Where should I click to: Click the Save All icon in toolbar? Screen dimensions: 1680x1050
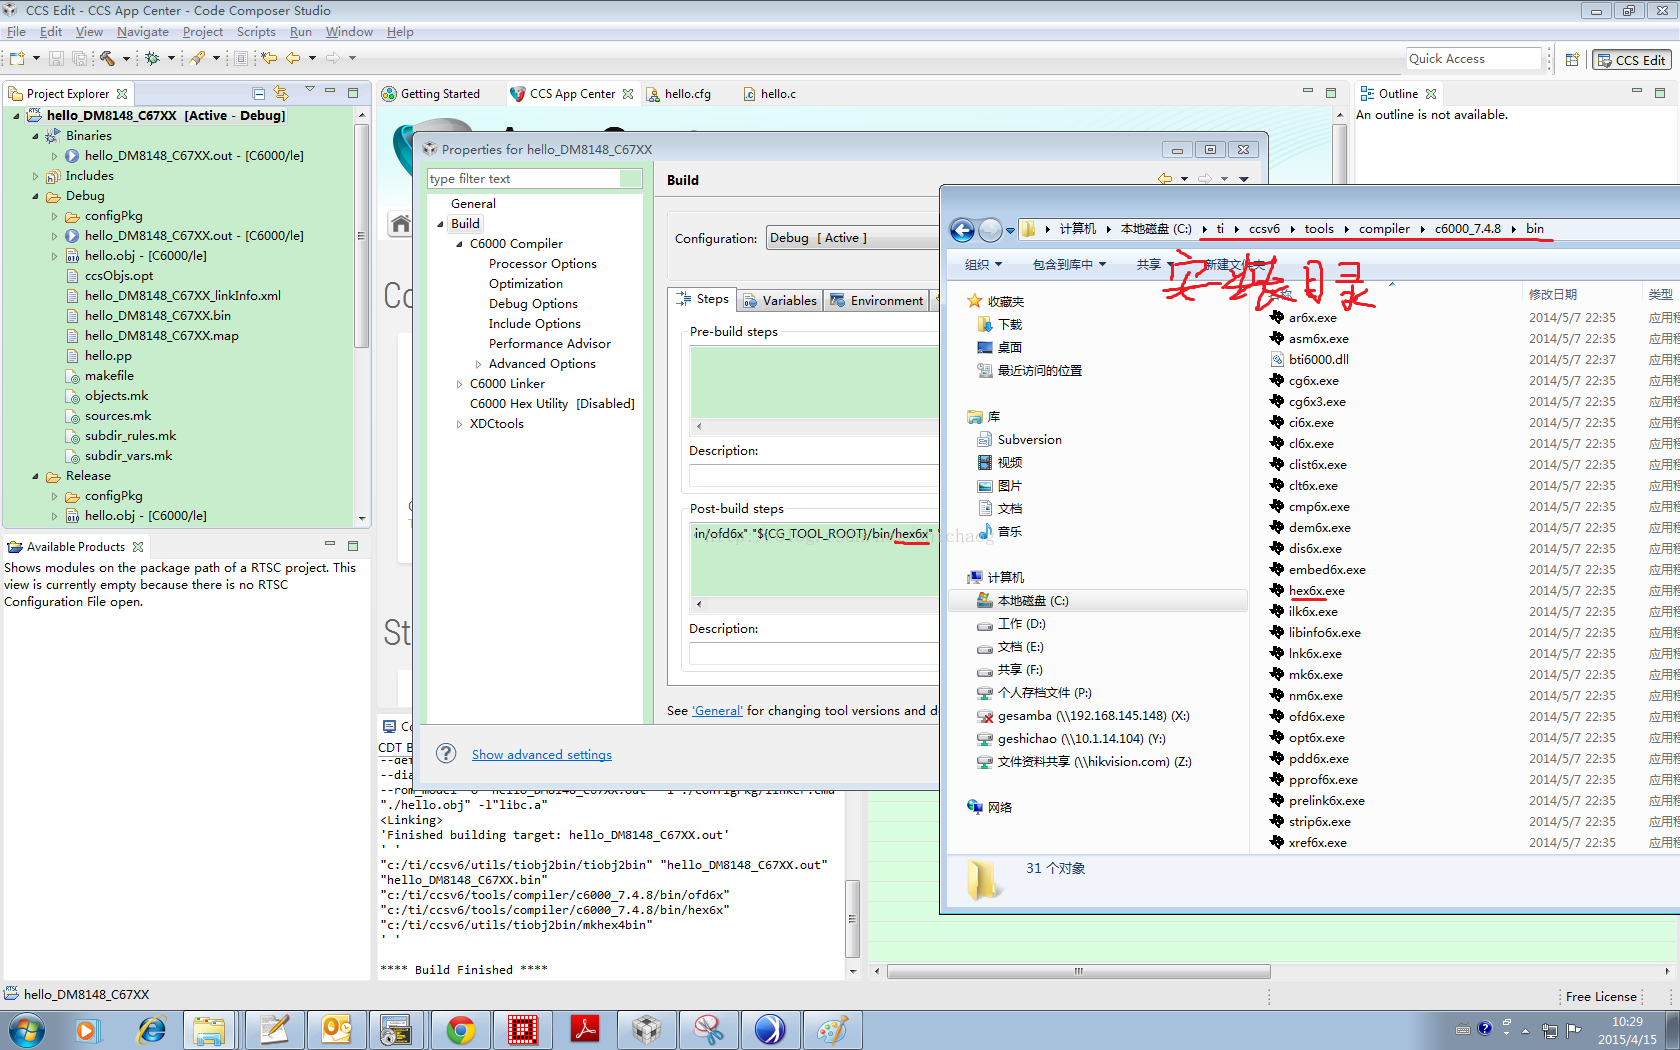point(79,58)
